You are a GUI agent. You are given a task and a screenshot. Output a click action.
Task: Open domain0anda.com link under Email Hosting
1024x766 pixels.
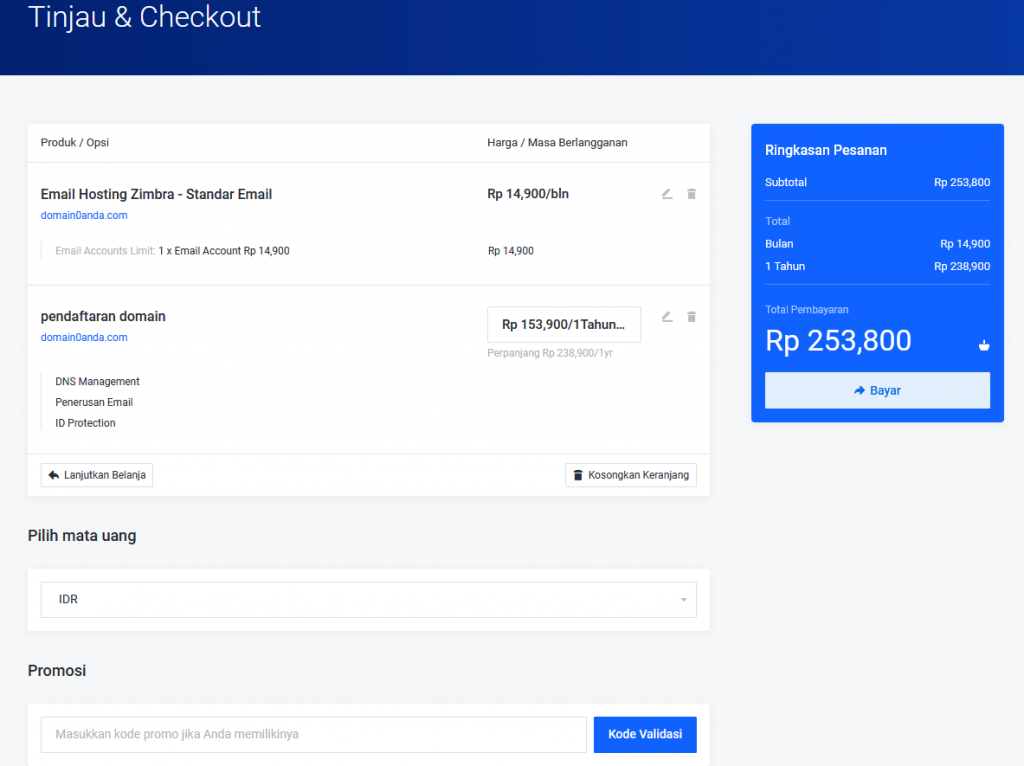[x=84, y=216]
